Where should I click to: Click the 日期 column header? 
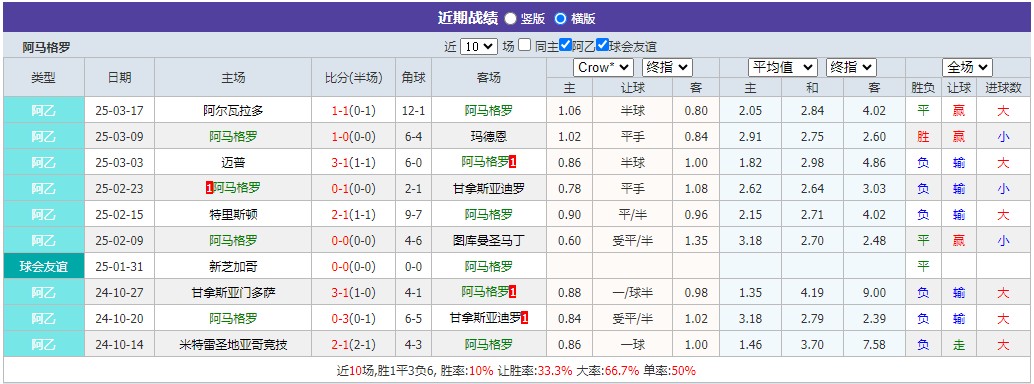(x=119, y=77)
